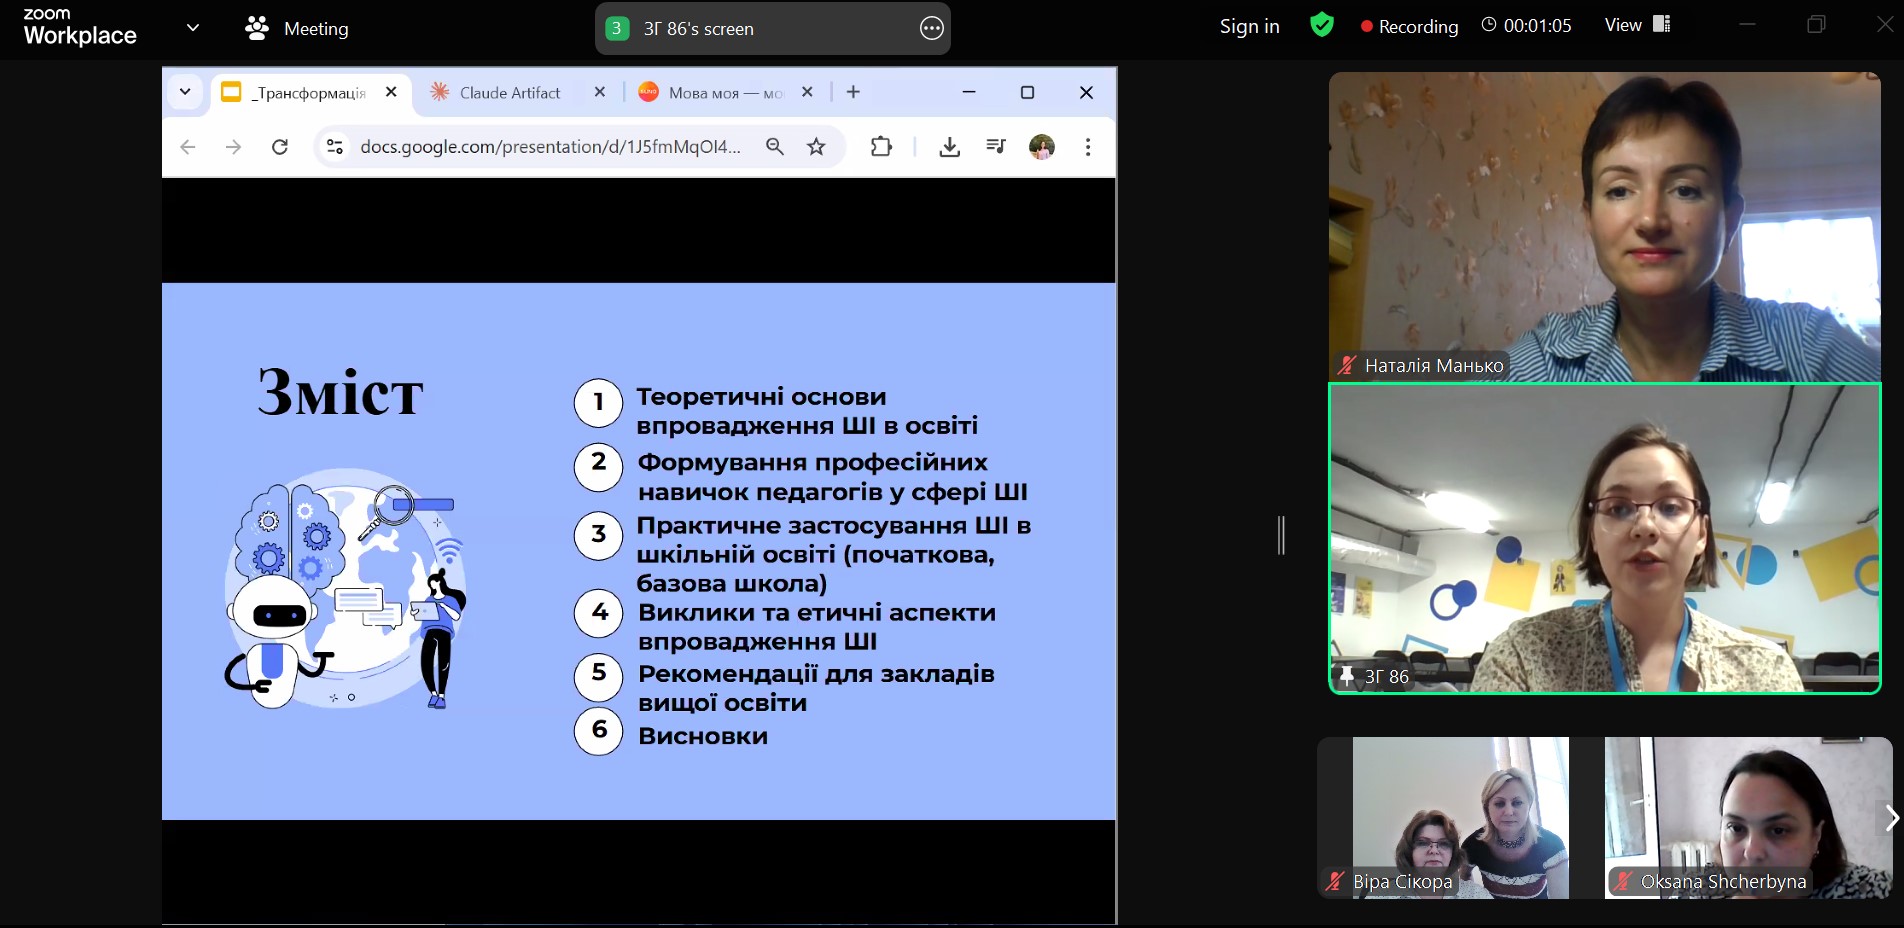Go forward in browser history

tap(233, 147)
